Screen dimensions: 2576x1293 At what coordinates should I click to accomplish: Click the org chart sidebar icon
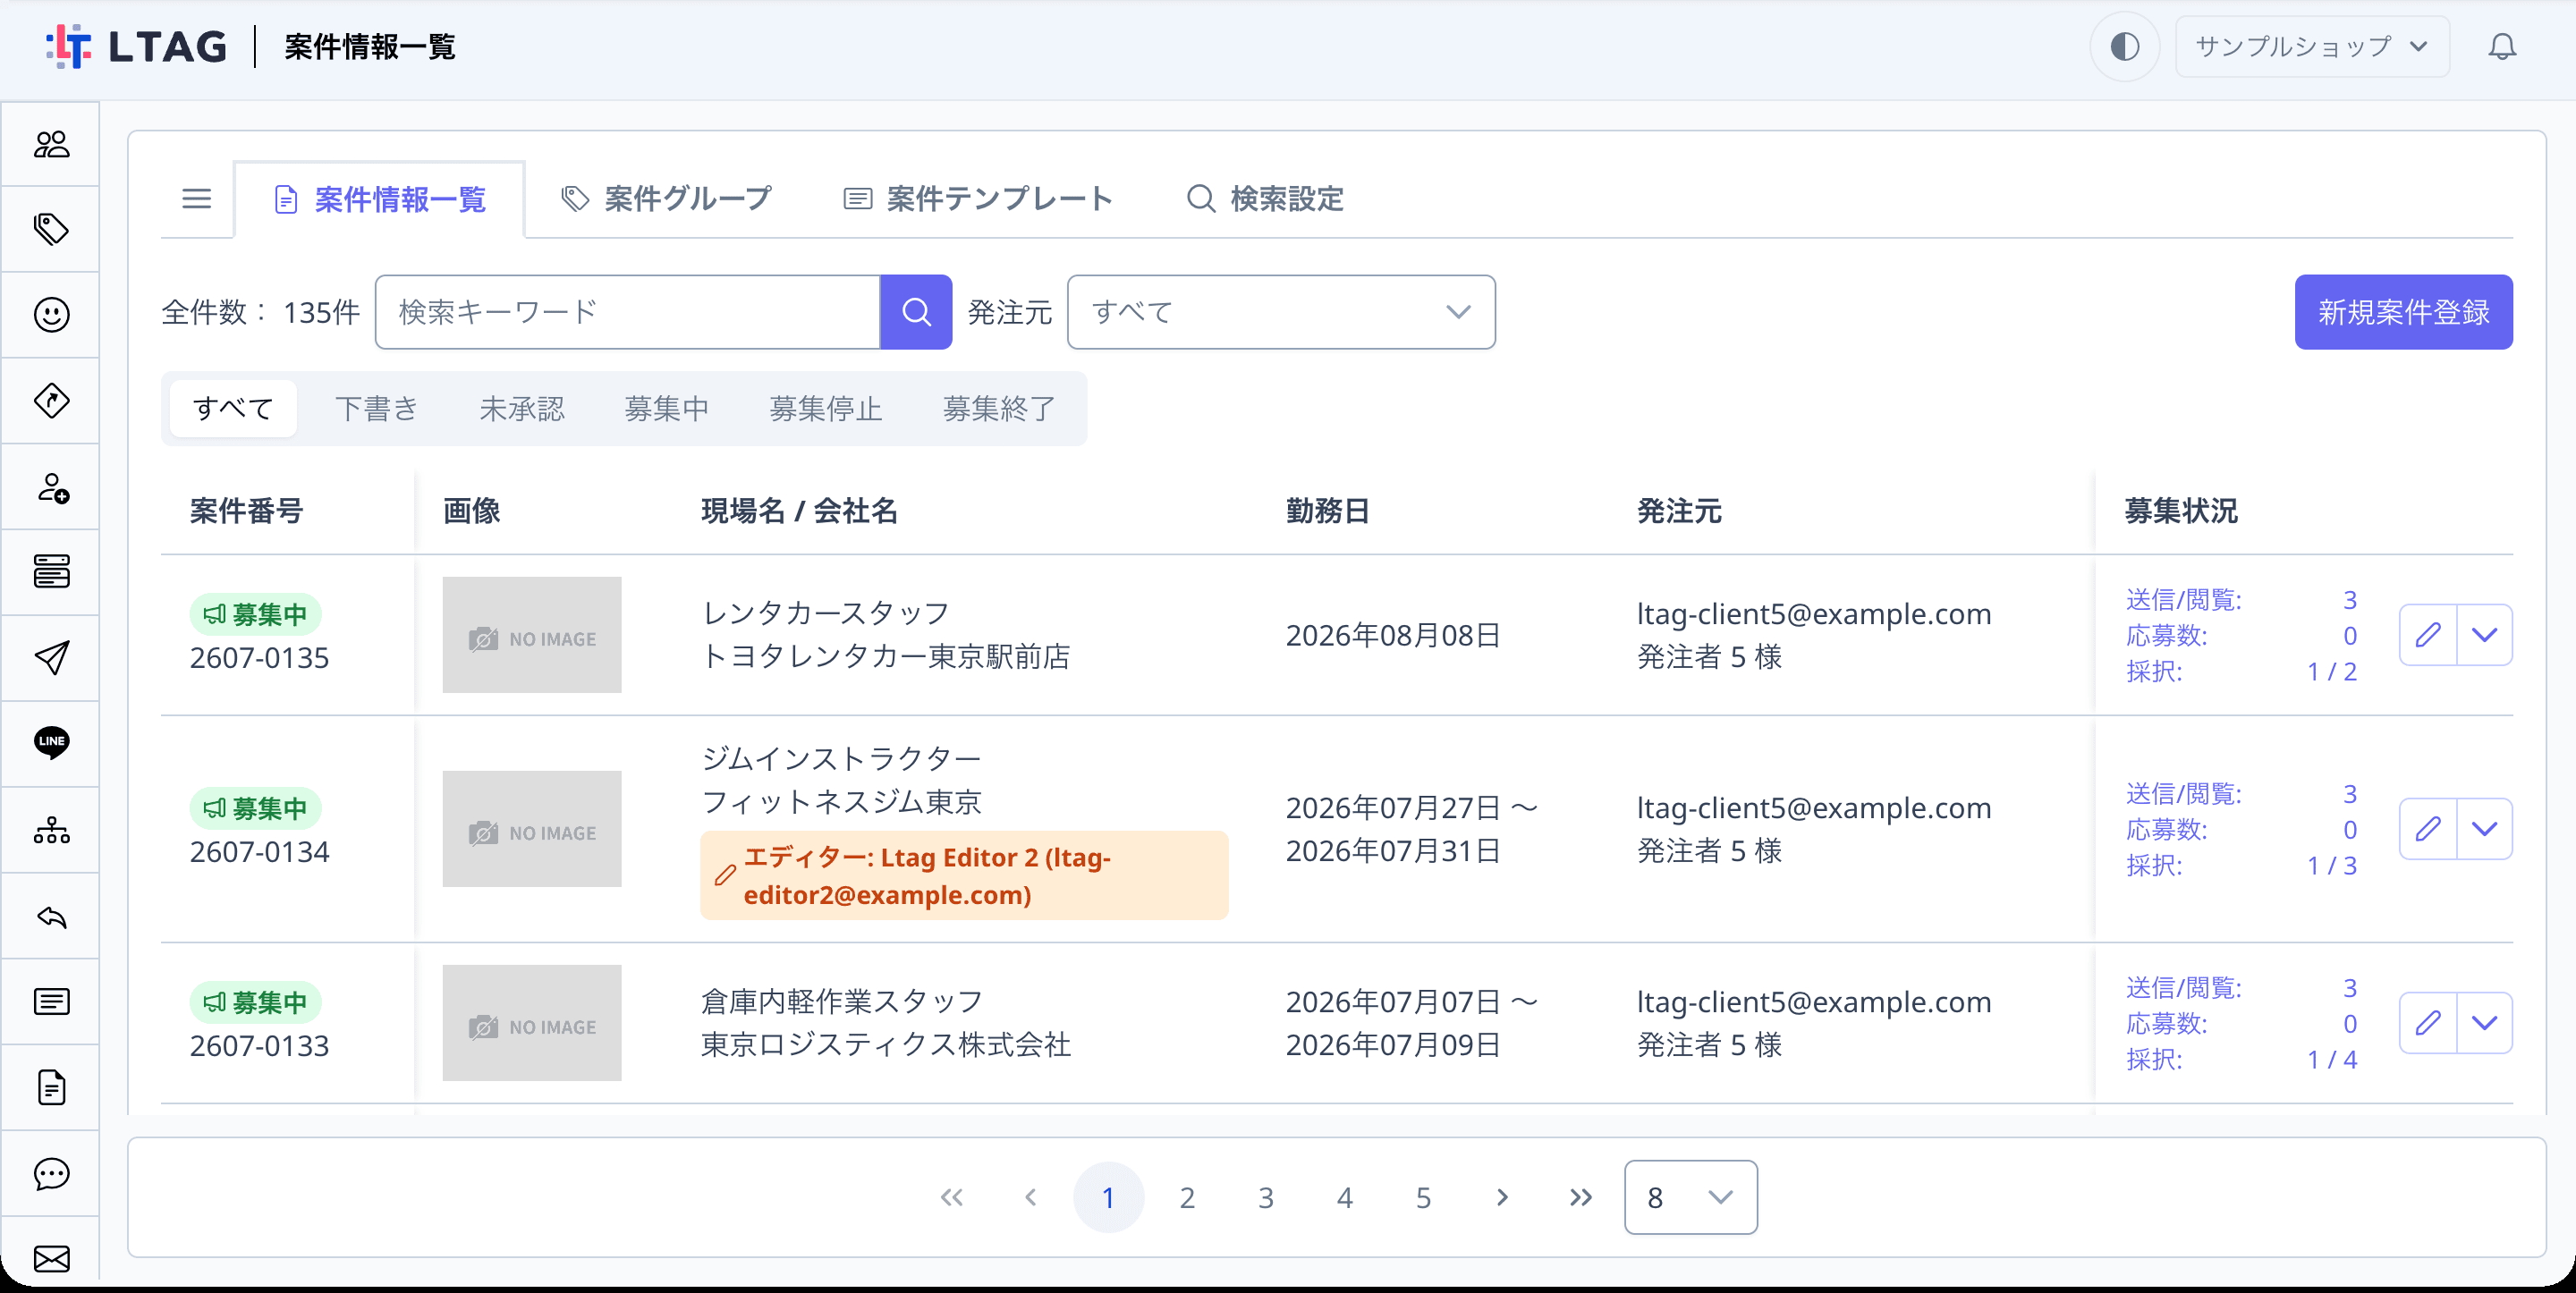coord(51,830)
